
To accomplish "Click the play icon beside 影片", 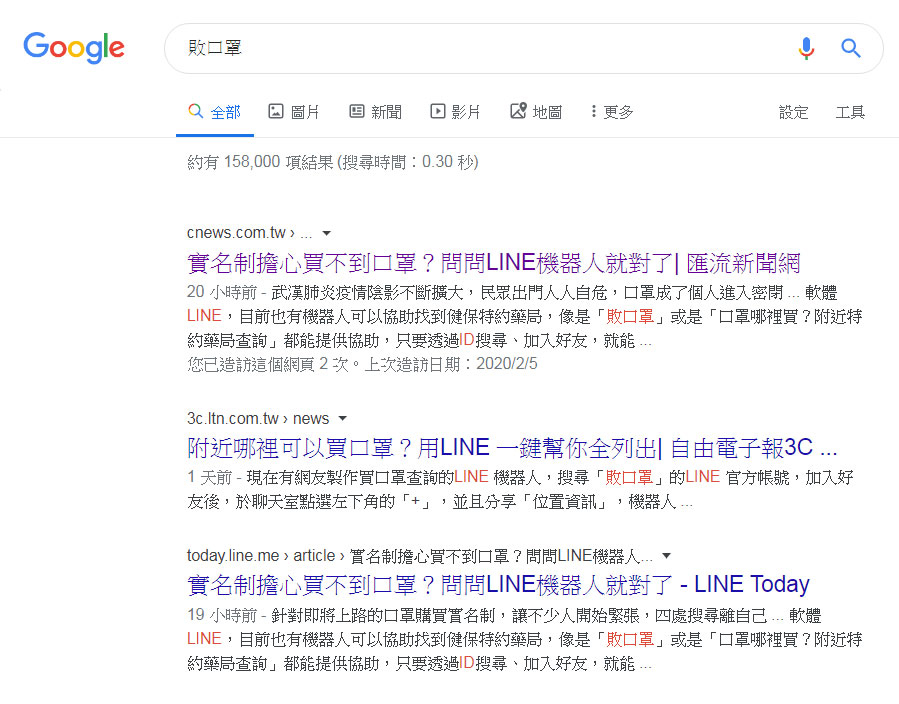I will tap(437, 111).
